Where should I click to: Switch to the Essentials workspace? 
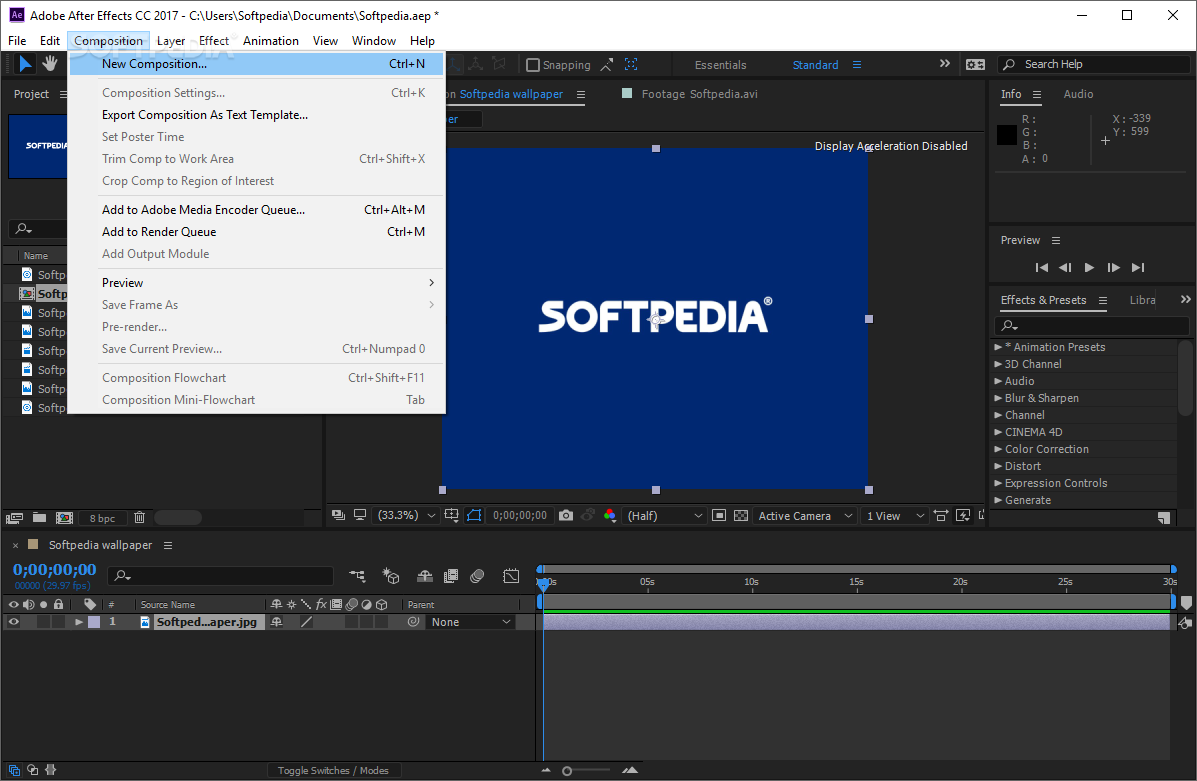point(720,65)
